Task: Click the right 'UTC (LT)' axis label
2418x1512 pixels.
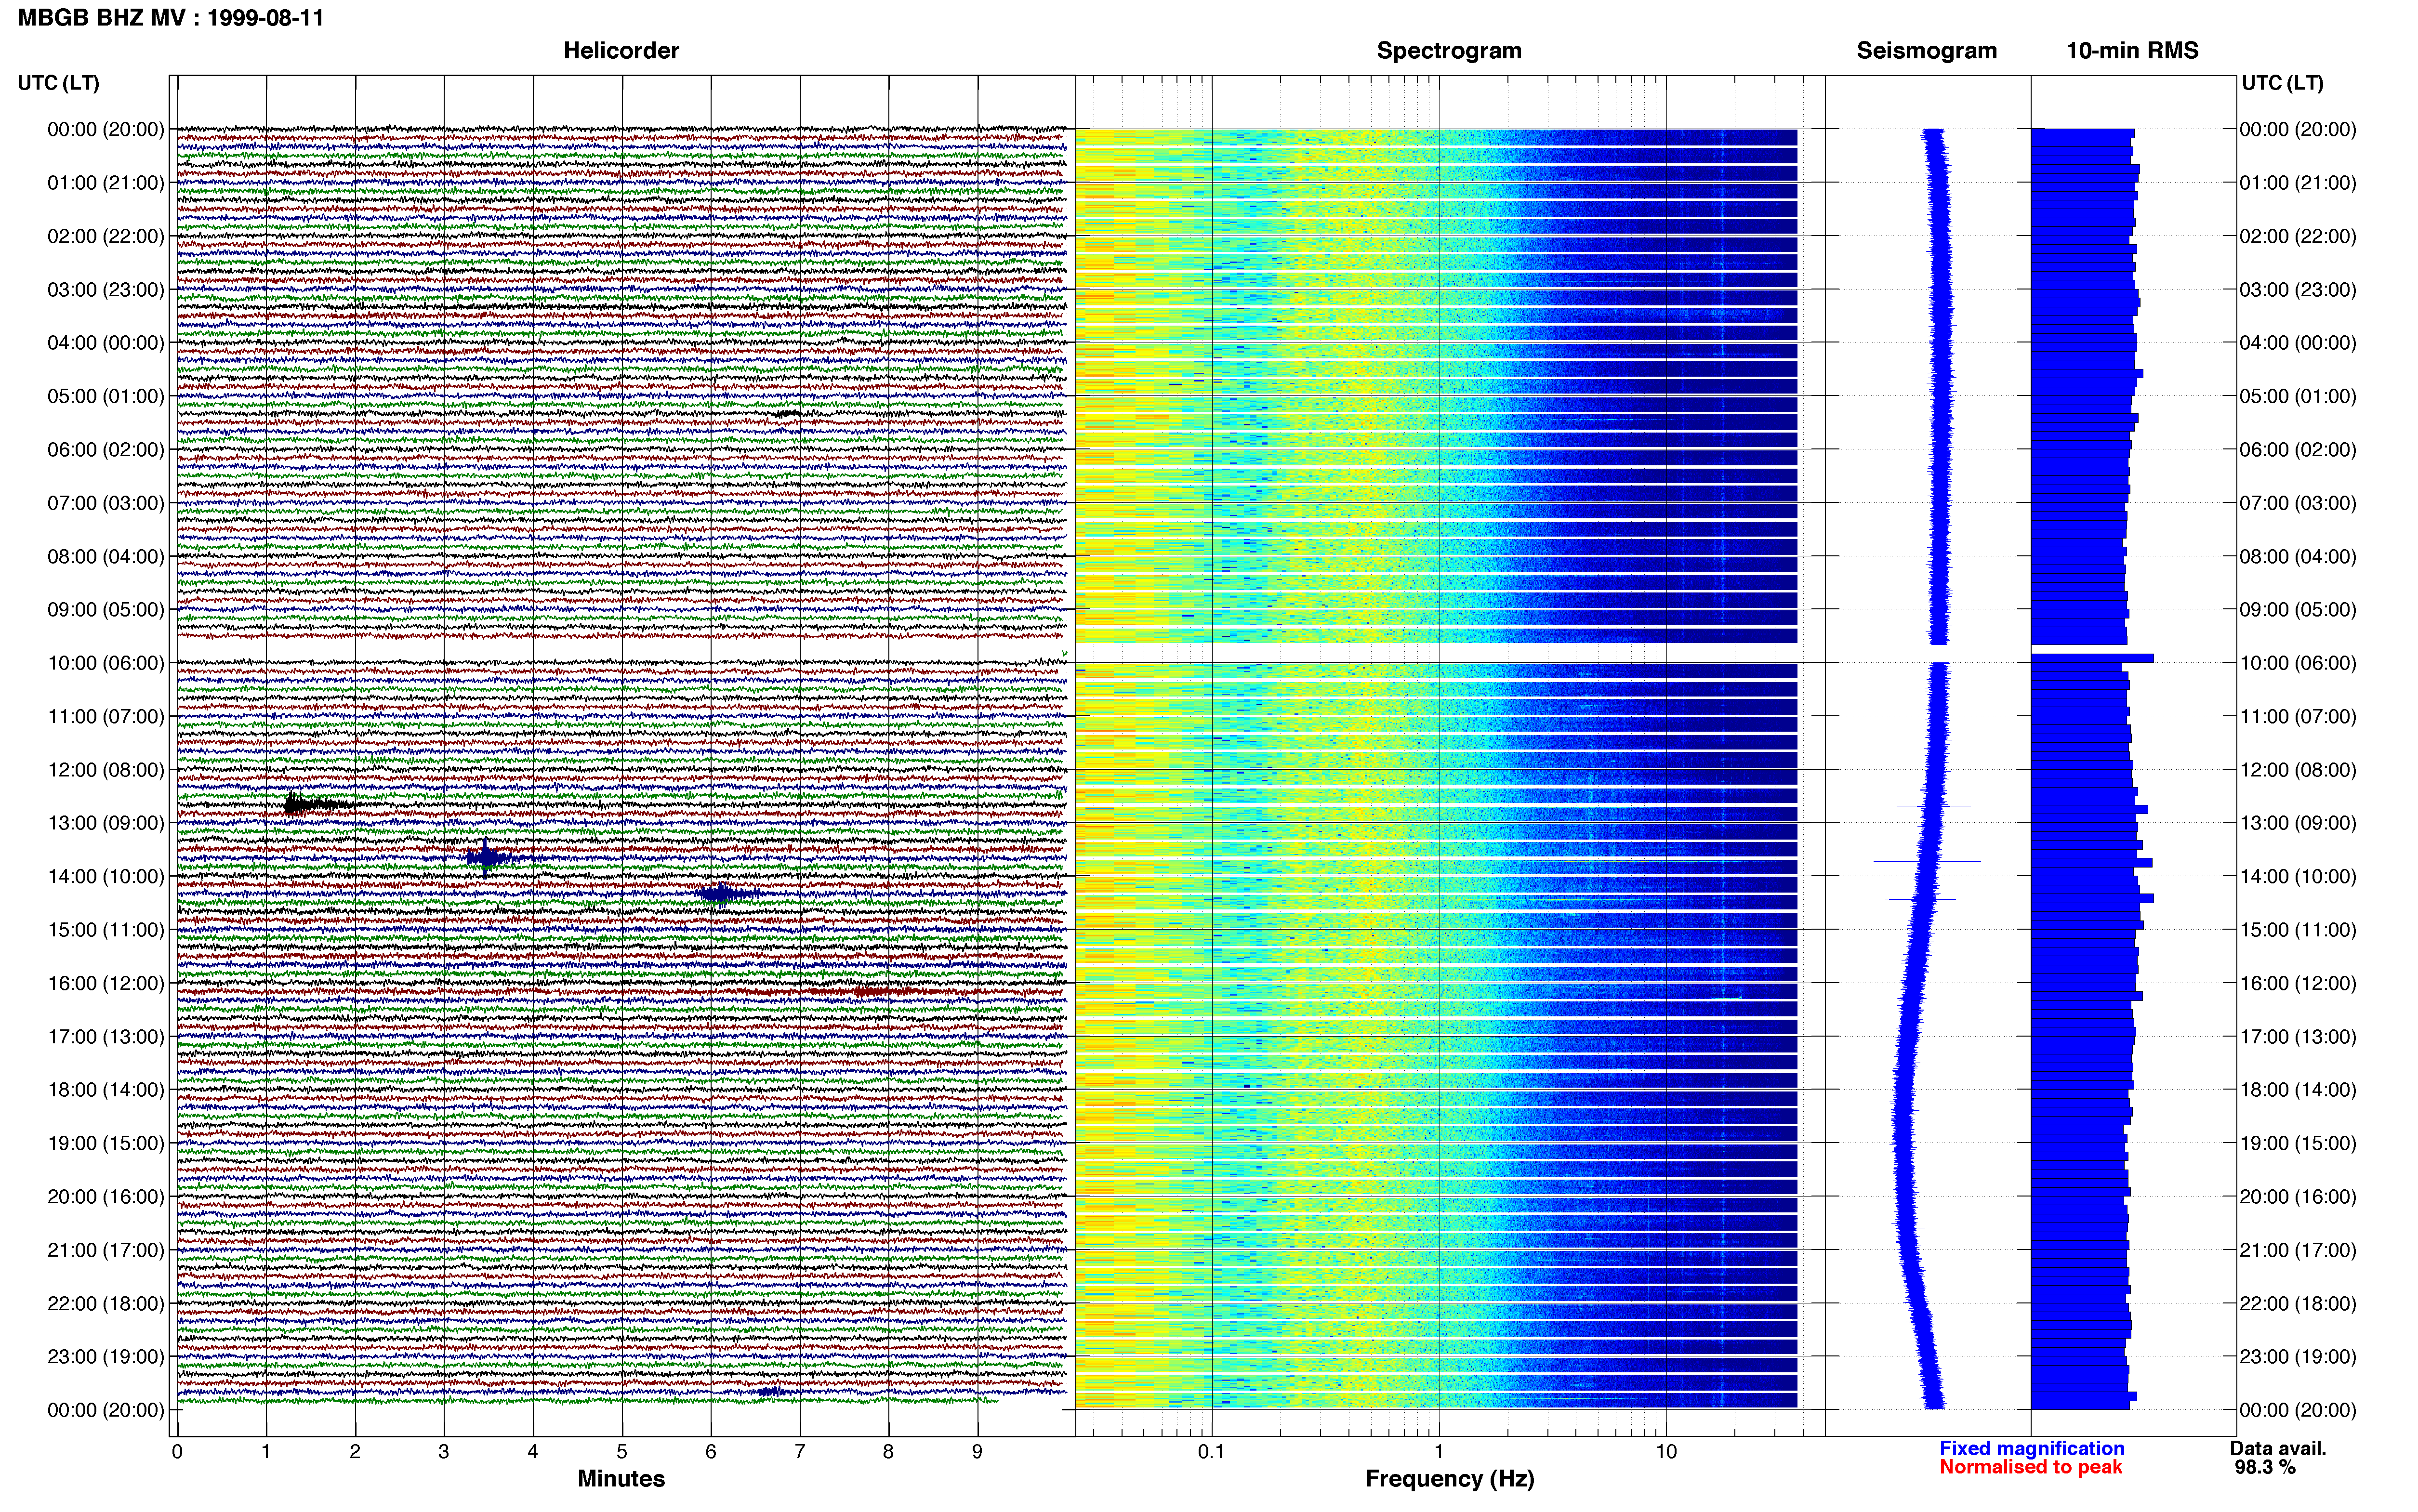Action: [x=2282, y=83]
